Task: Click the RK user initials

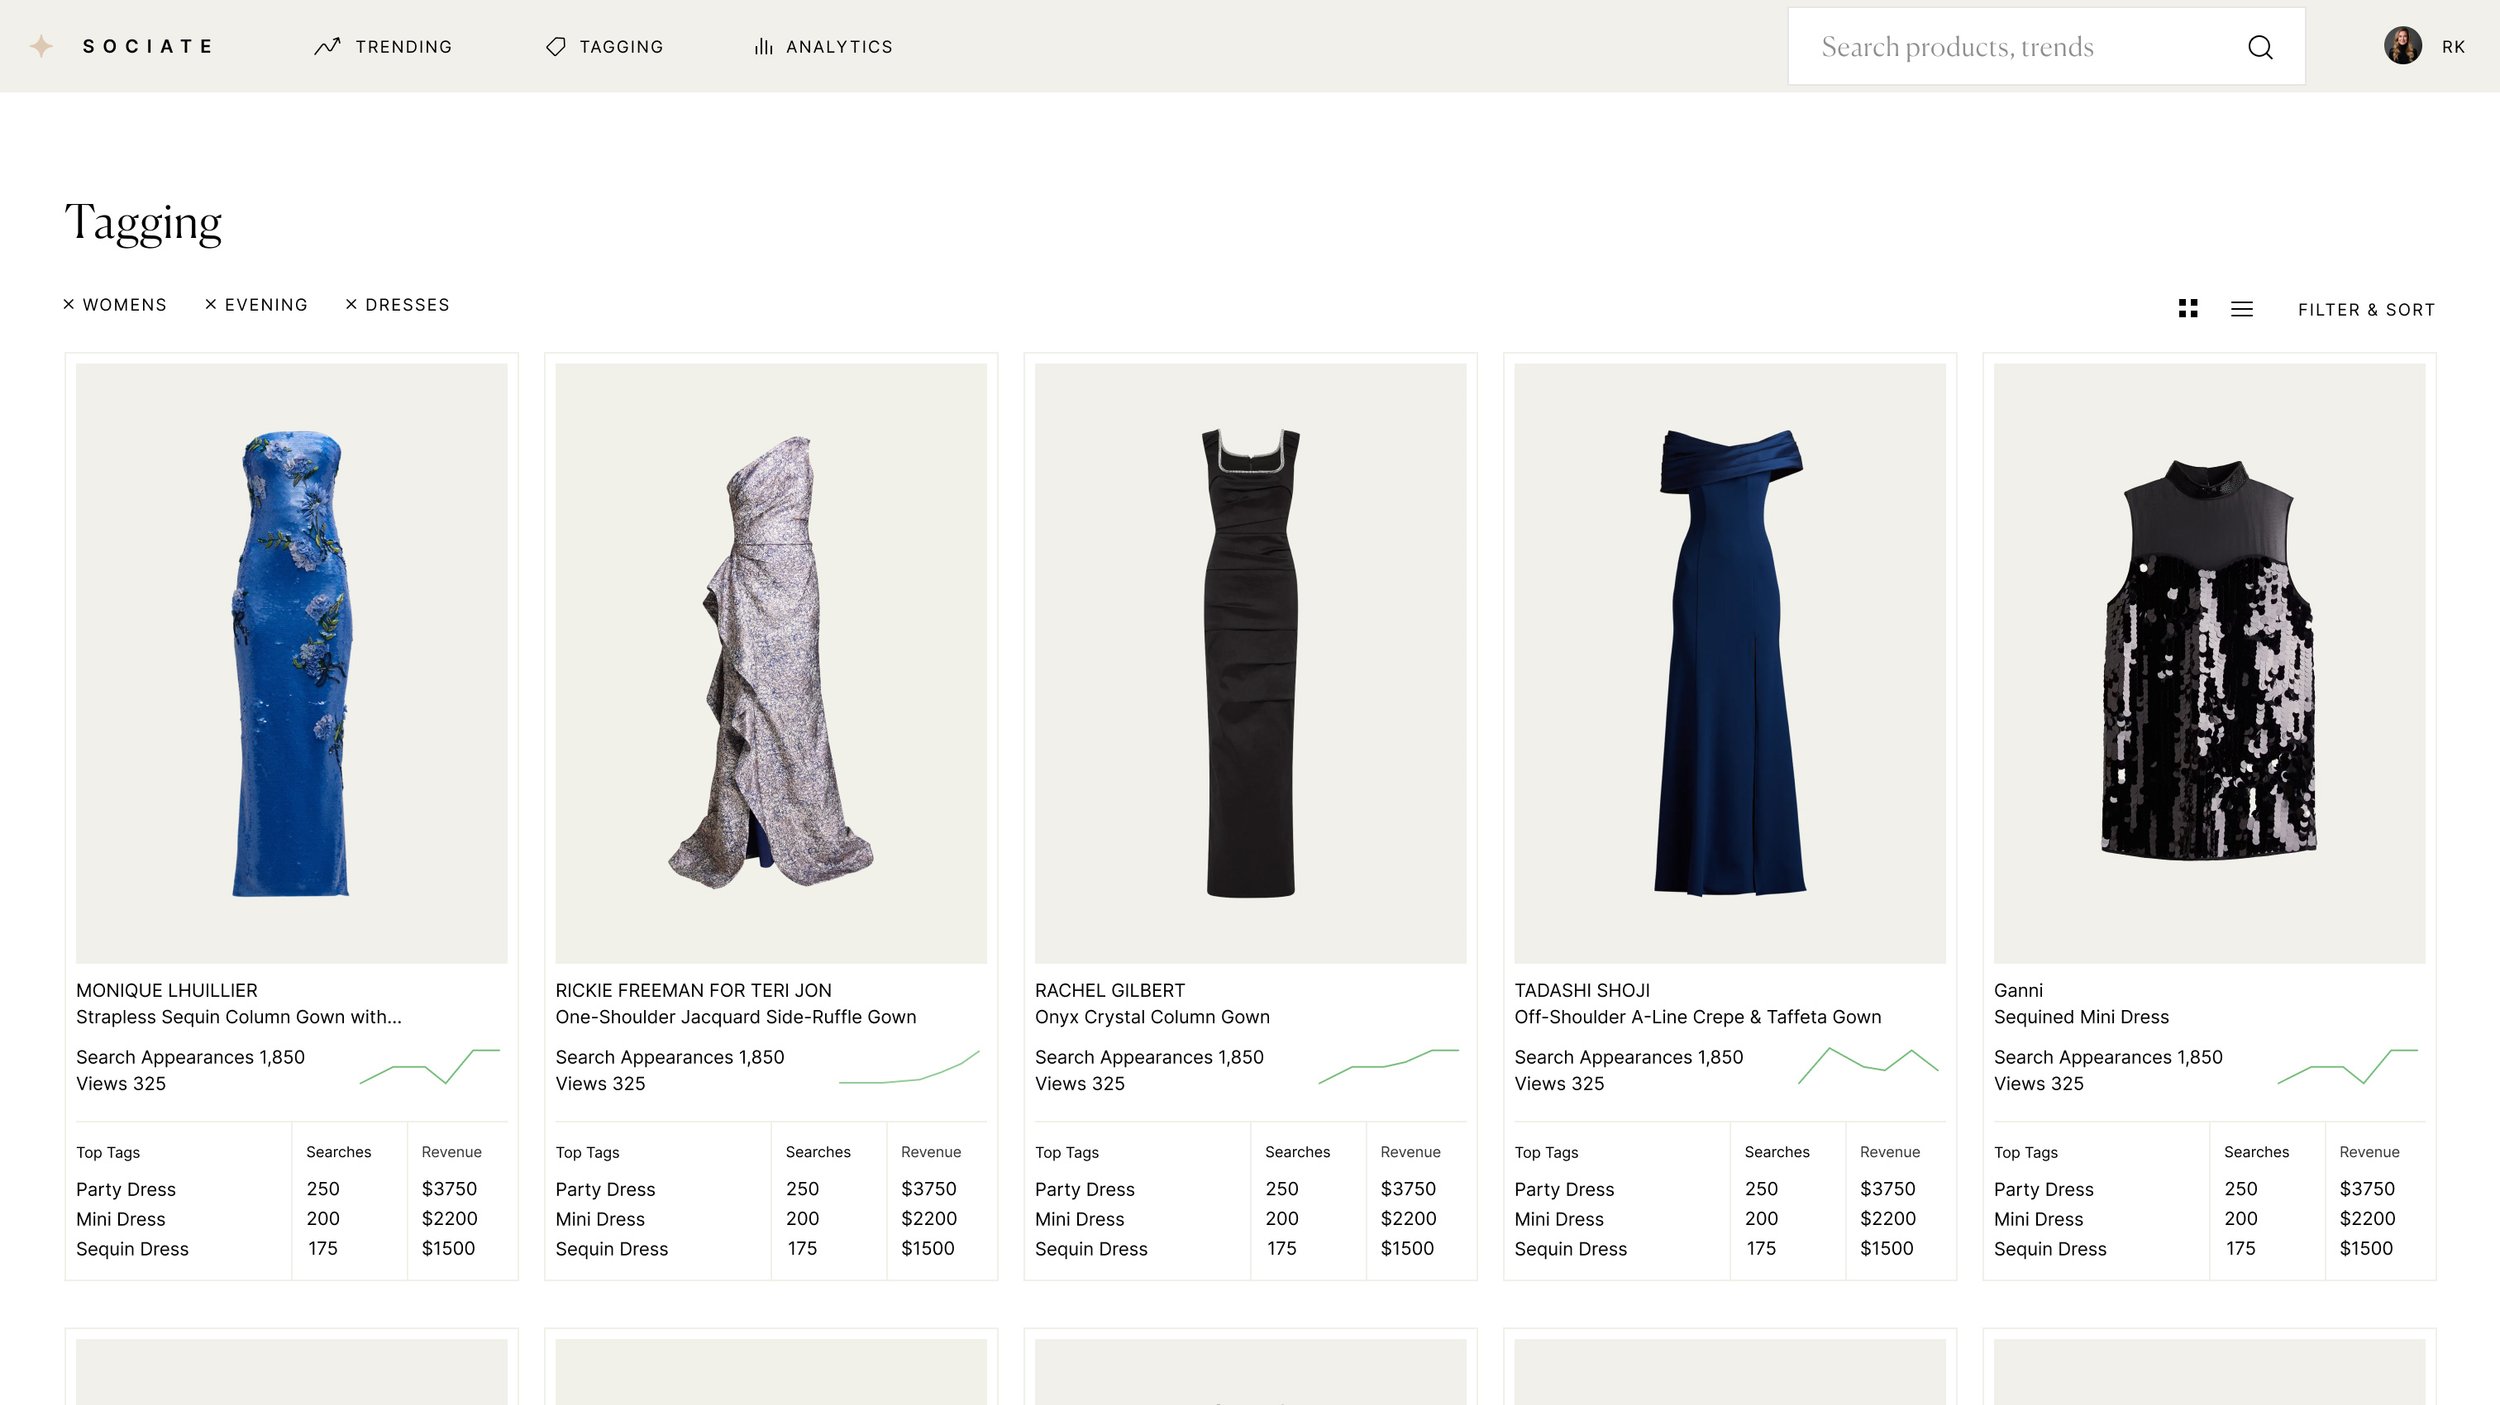Action: coord(2453,47)
